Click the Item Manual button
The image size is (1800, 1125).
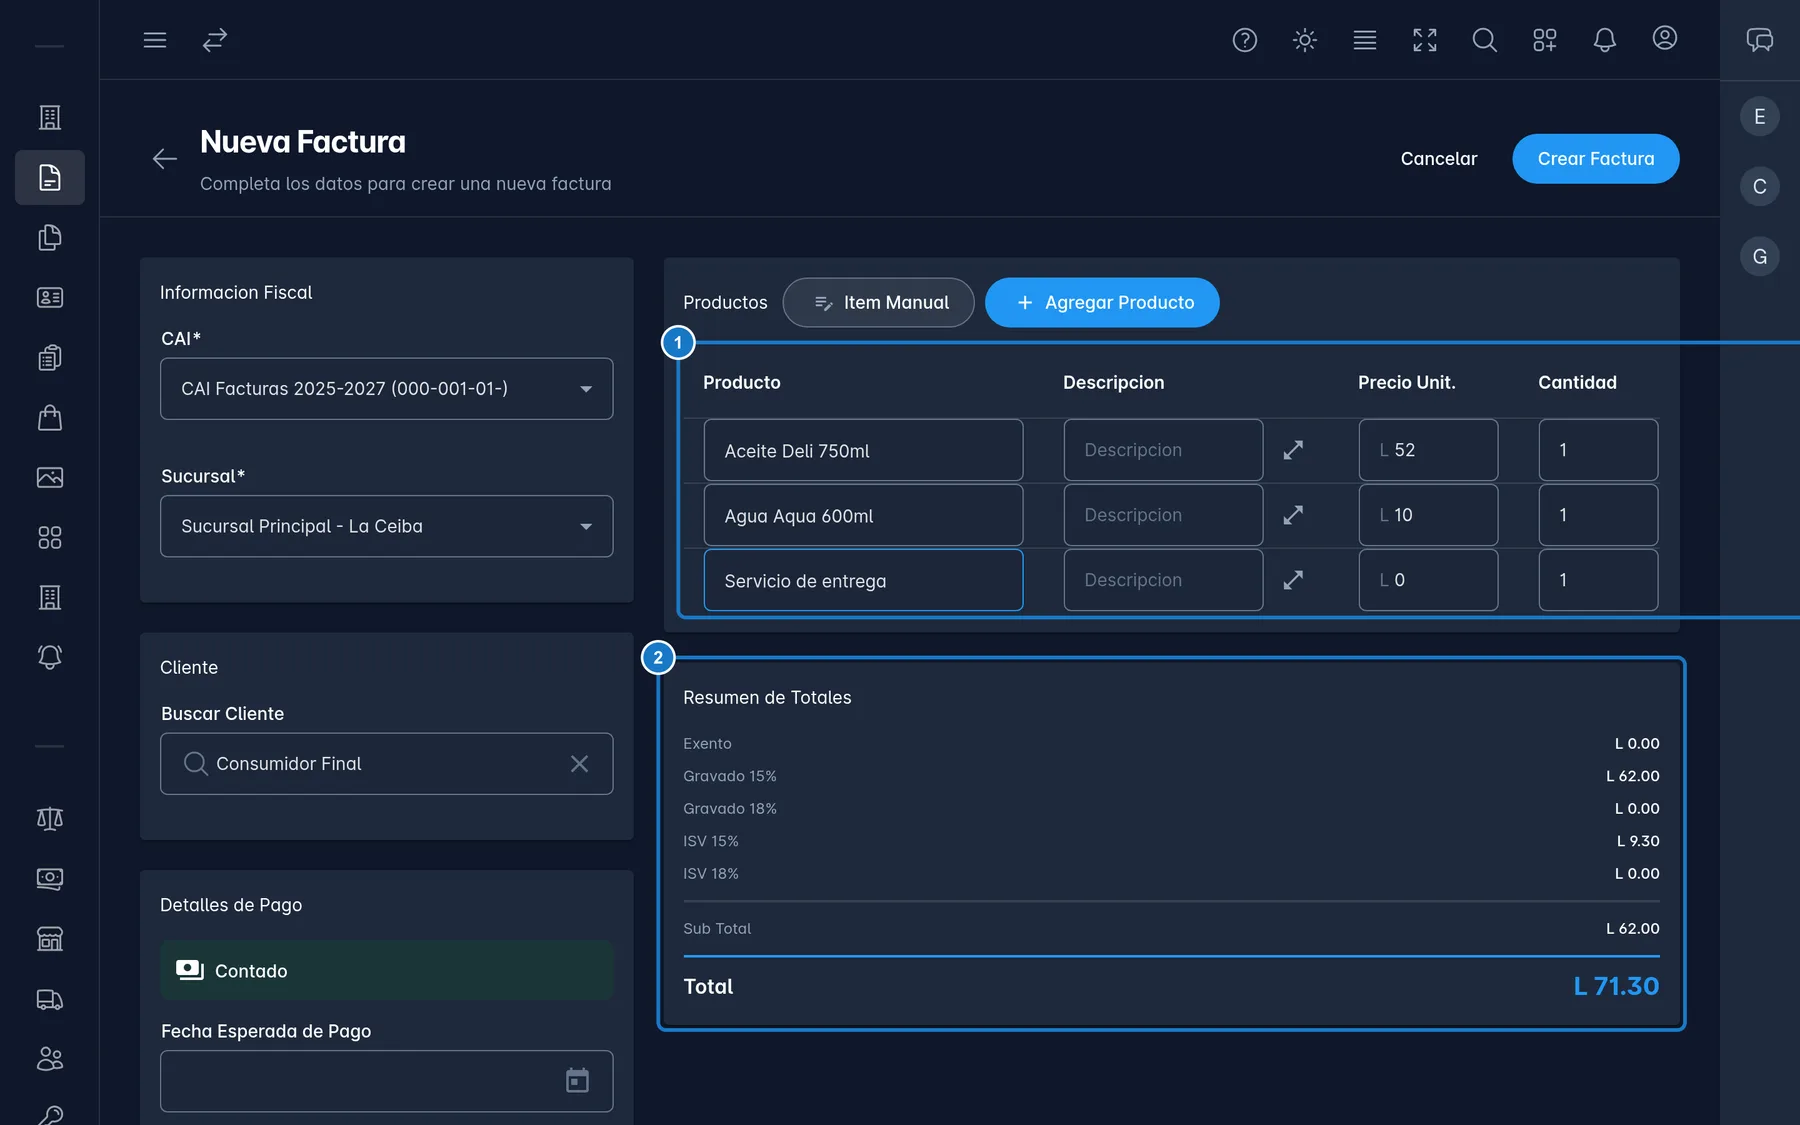click(879, 302)
